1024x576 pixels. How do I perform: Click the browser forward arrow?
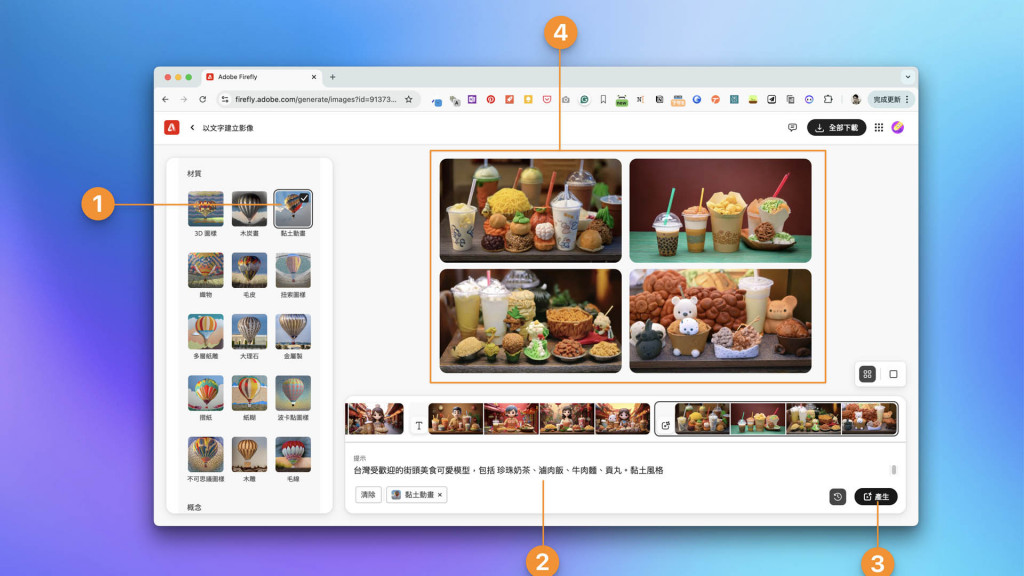click(184, 99)
